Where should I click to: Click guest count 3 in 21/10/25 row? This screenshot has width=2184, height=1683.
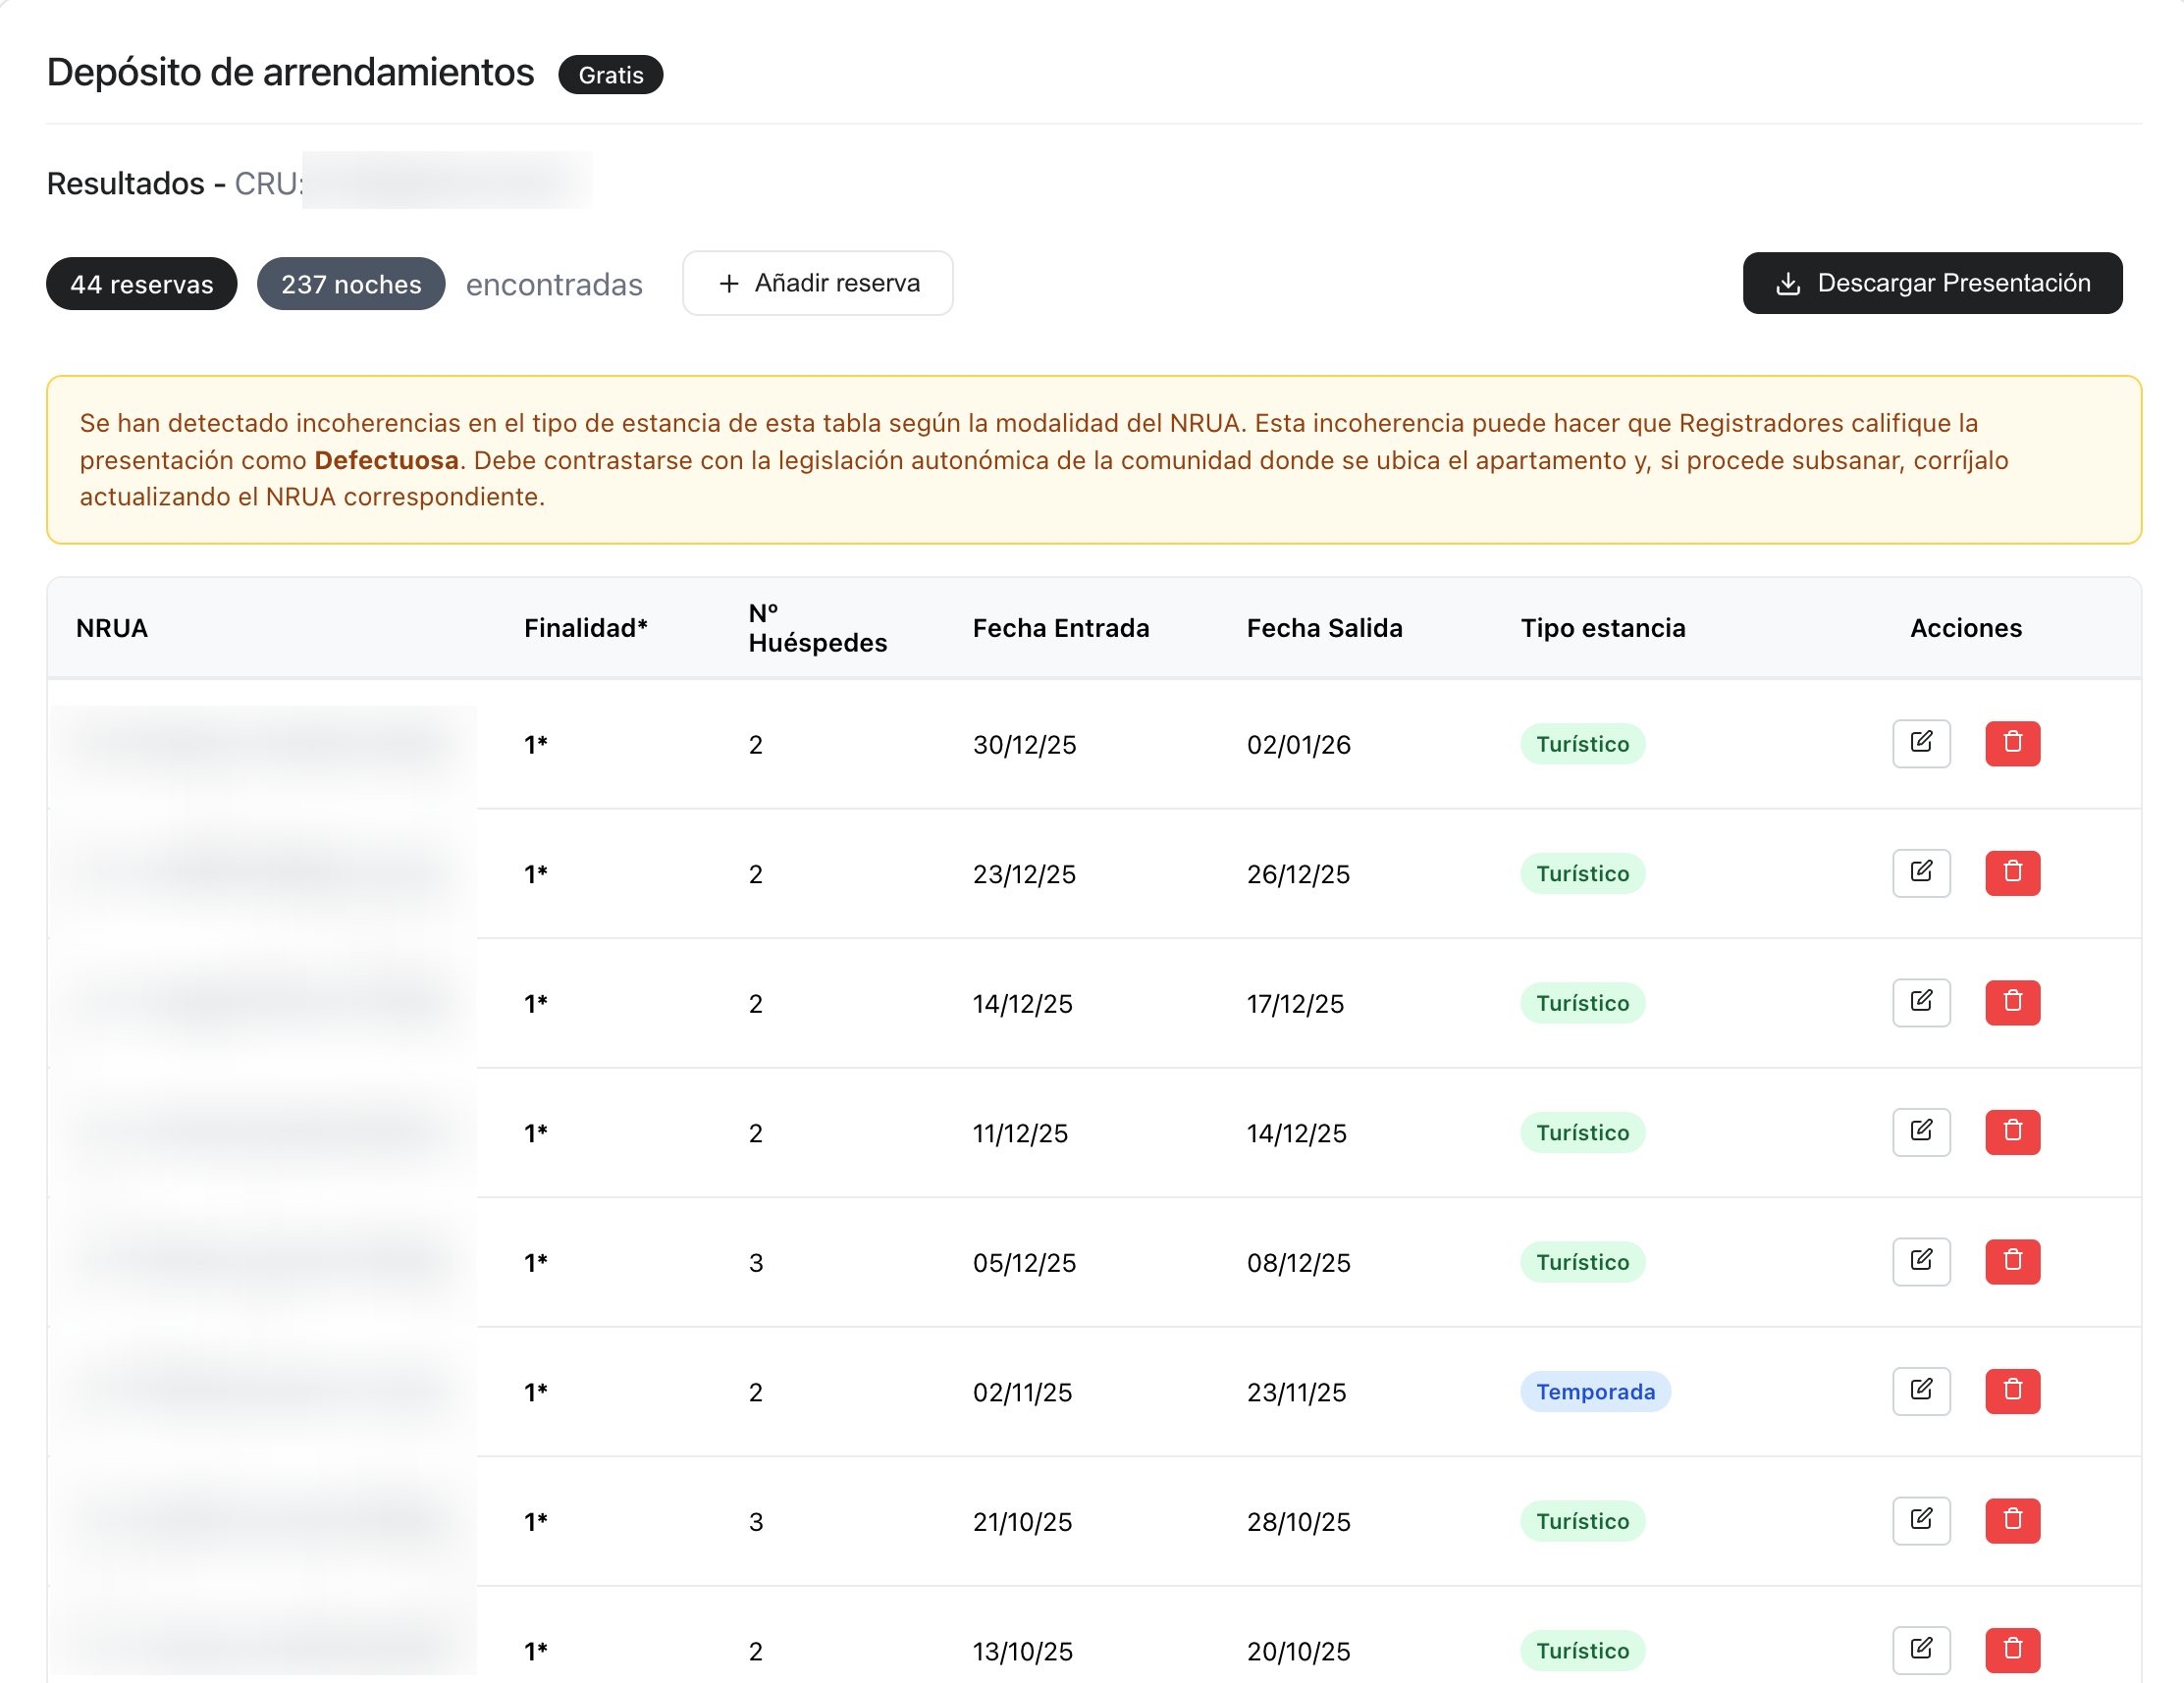756,1522
